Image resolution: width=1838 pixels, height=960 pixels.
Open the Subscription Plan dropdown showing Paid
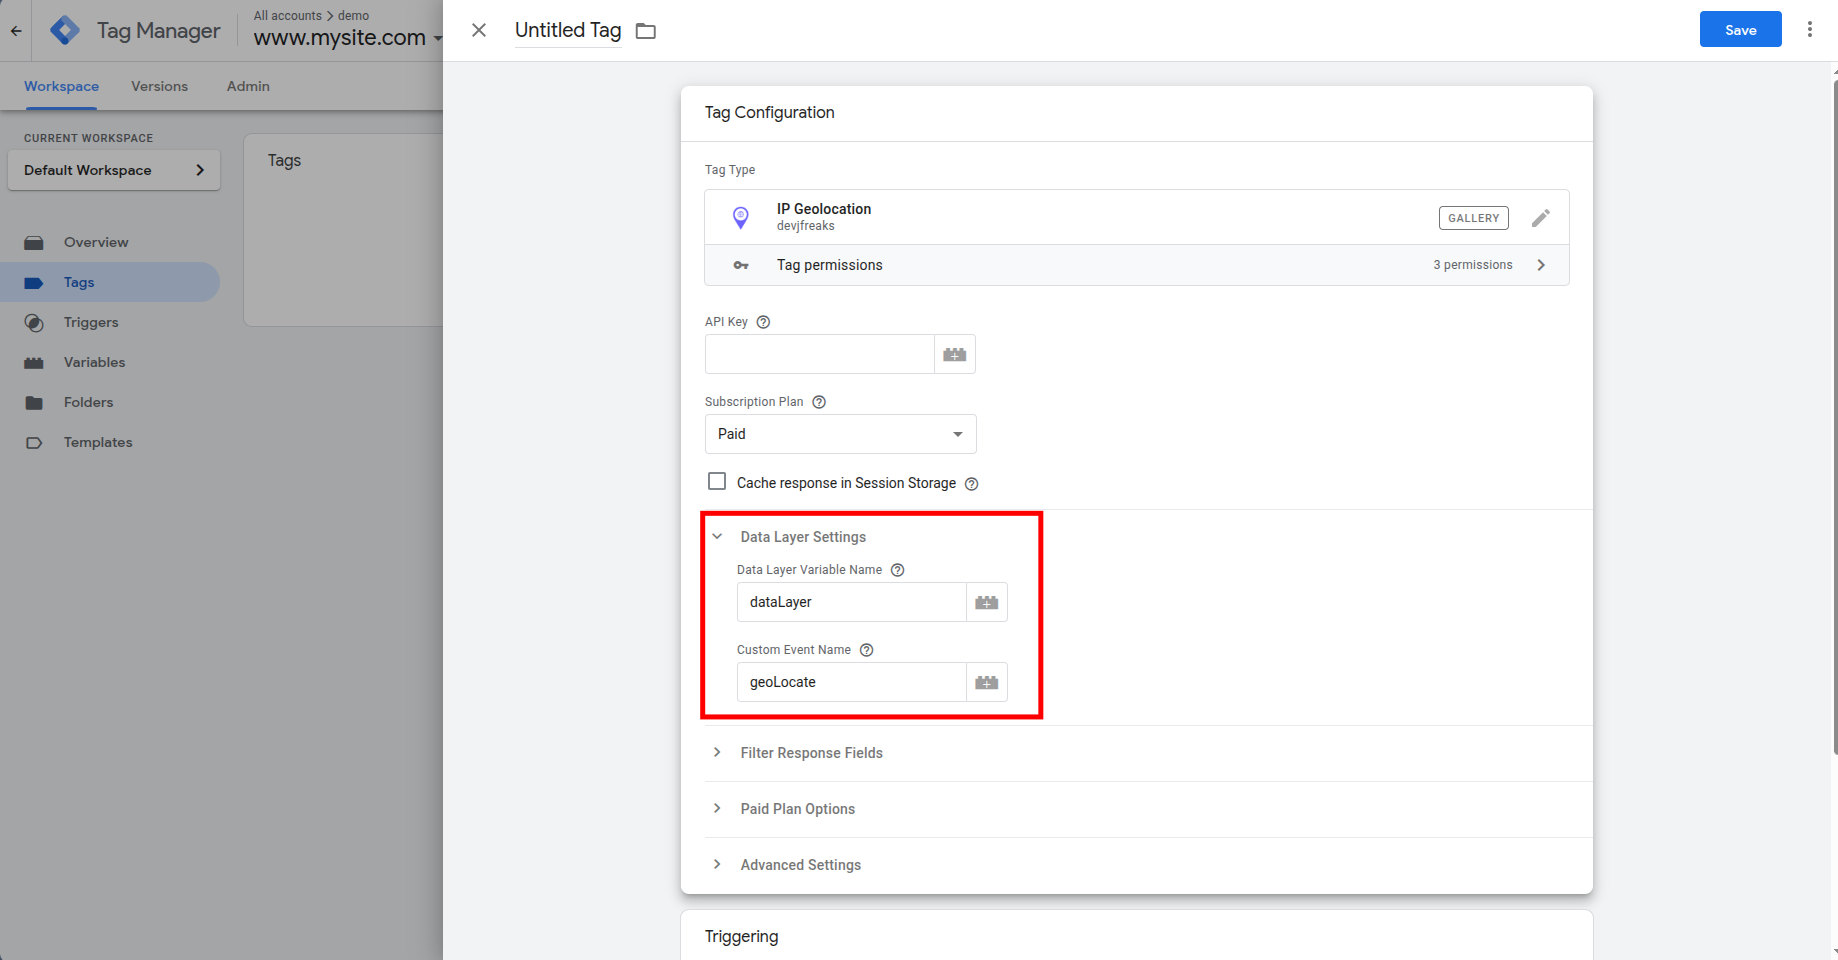point(840,434)
